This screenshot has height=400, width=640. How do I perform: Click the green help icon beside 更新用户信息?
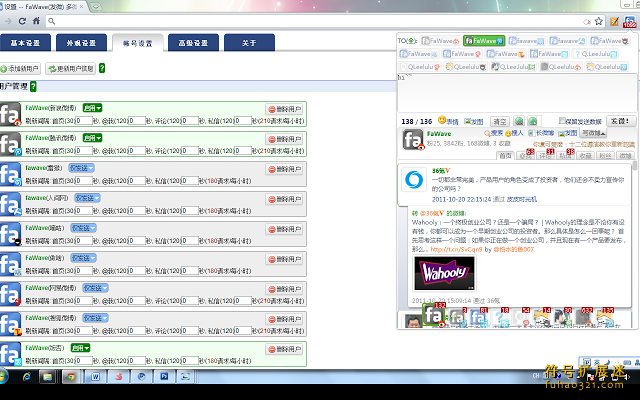click(x=102, y=68)
